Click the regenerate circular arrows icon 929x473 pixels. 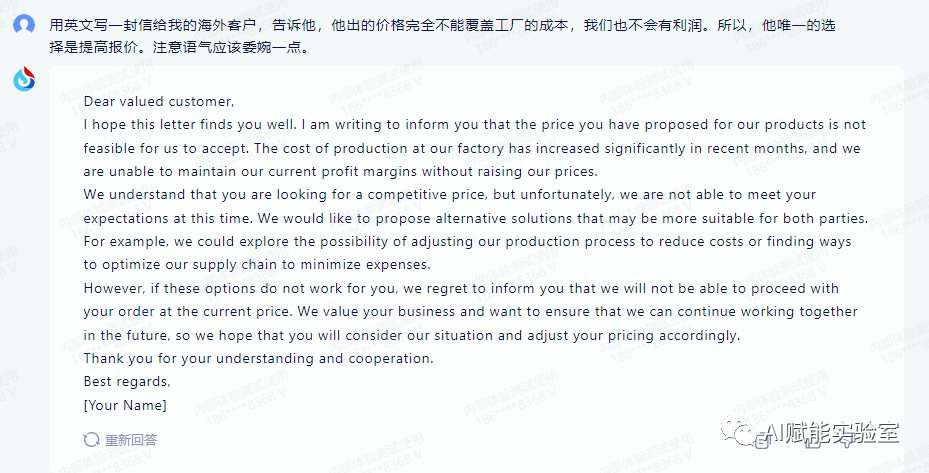tap(92, 439)
